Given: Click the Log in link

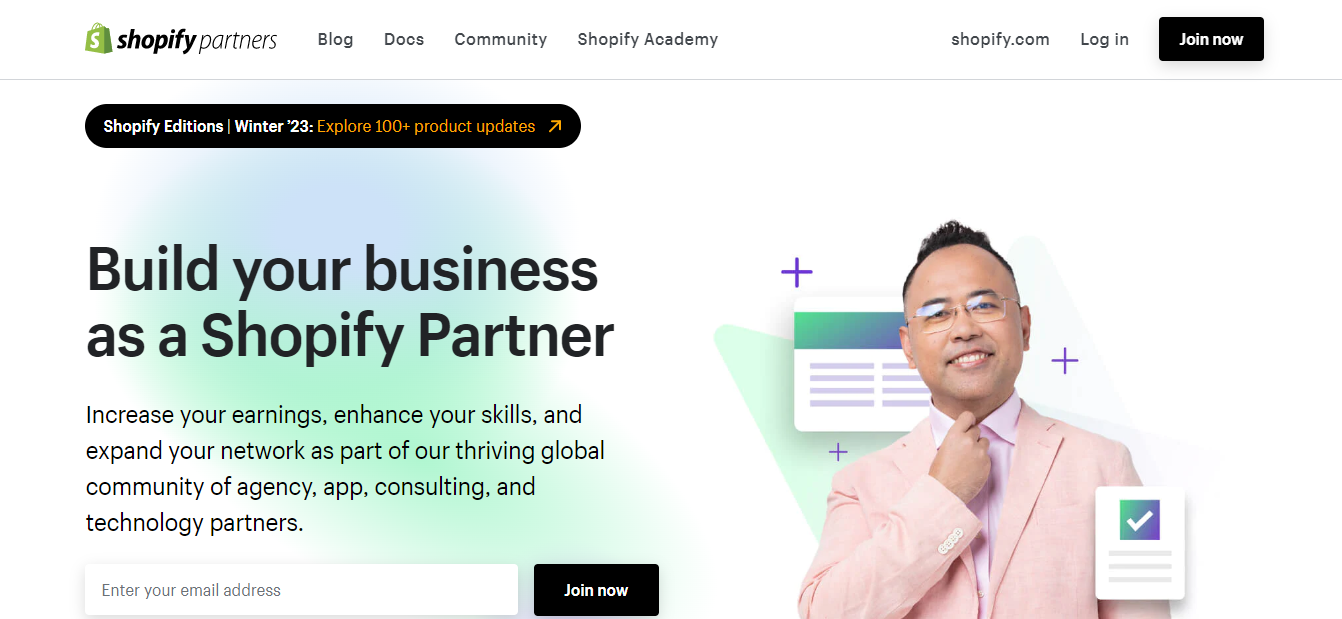Looking at the screenshot, I should click(x=1104, y=39).
